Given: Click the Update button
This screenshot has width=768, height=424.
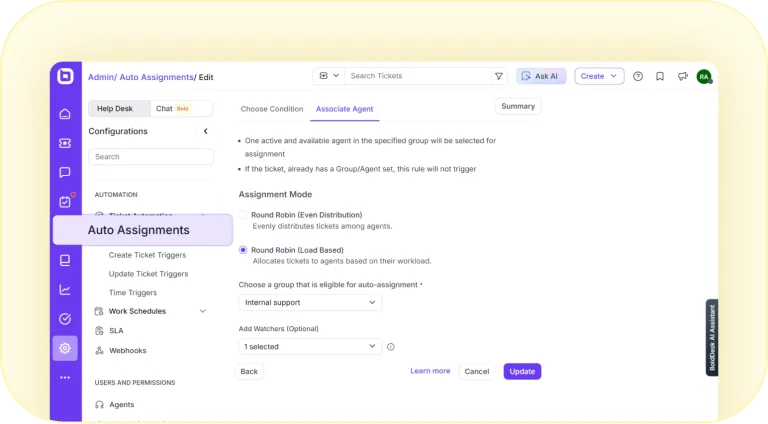Looking at the screenshot, I should pos(522,372).
